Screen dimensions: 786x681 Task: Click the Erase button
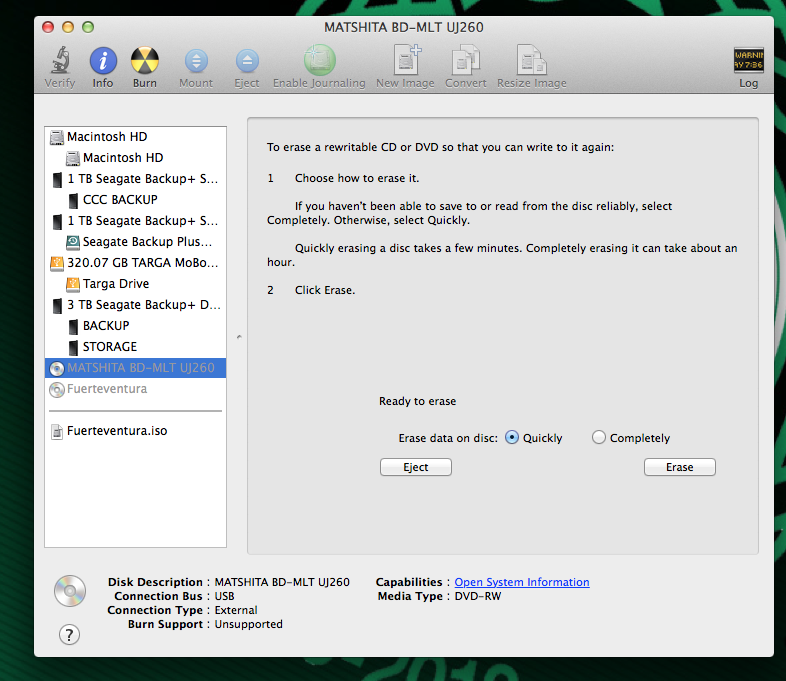click(x=679, y=467)
